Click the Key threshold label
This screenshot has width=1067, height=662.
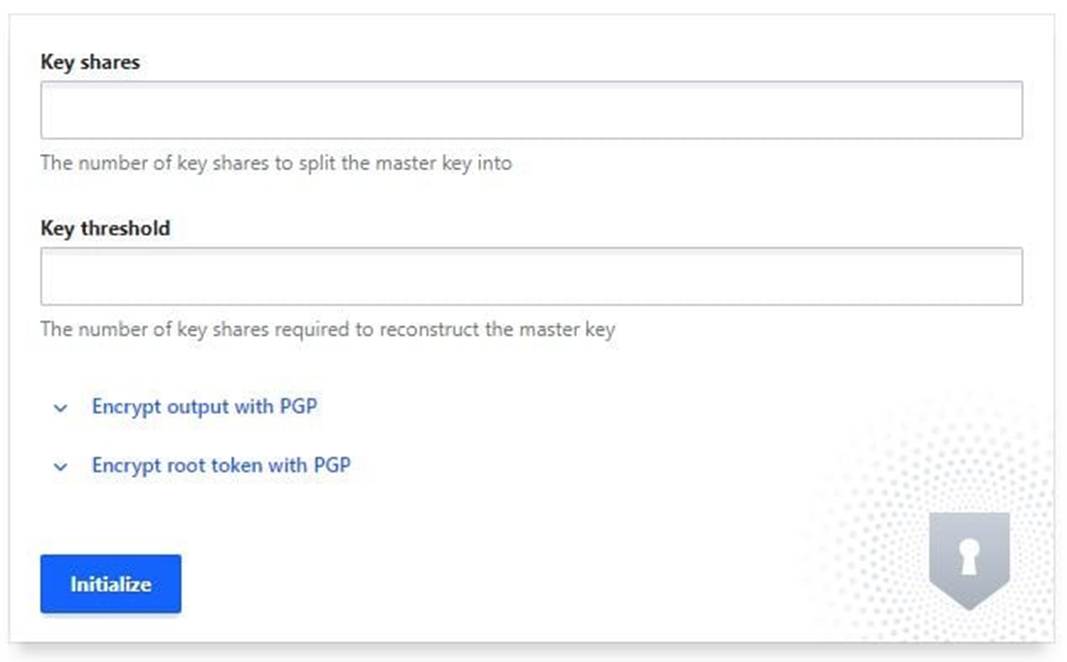coord(105,228)
